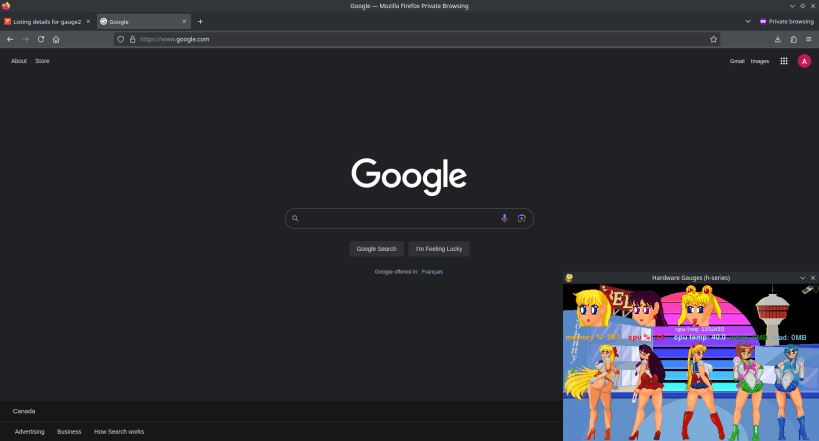Open the Firefox application menu
Viewport: 819px width, 441px height.
click(809, 39)
